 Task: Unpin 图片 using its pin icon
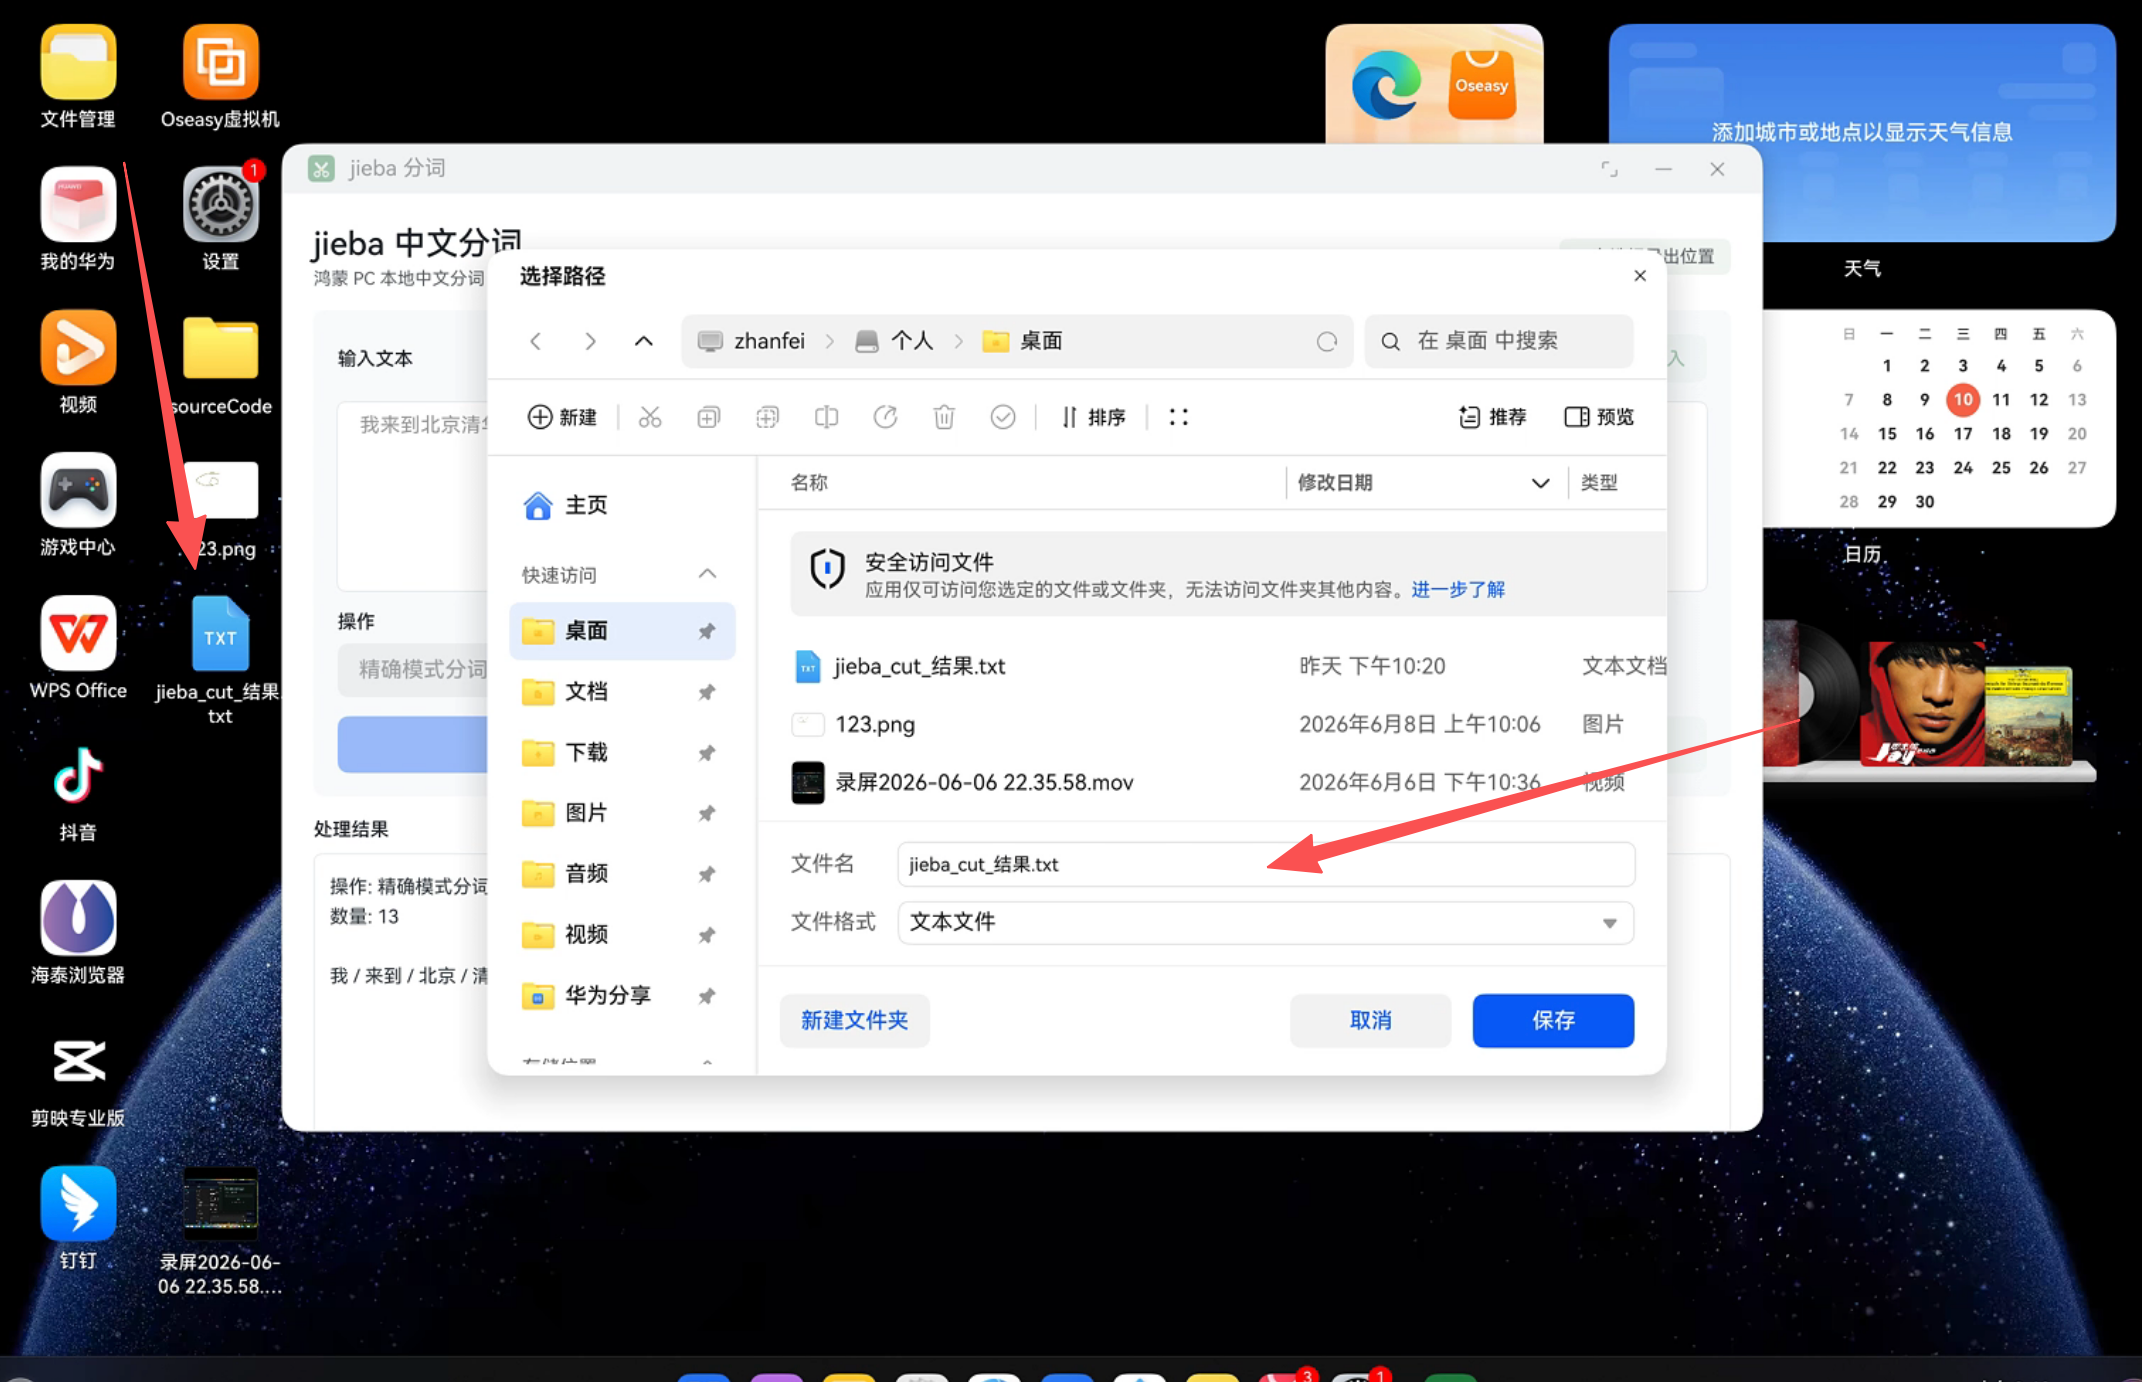tap(707, 813)
